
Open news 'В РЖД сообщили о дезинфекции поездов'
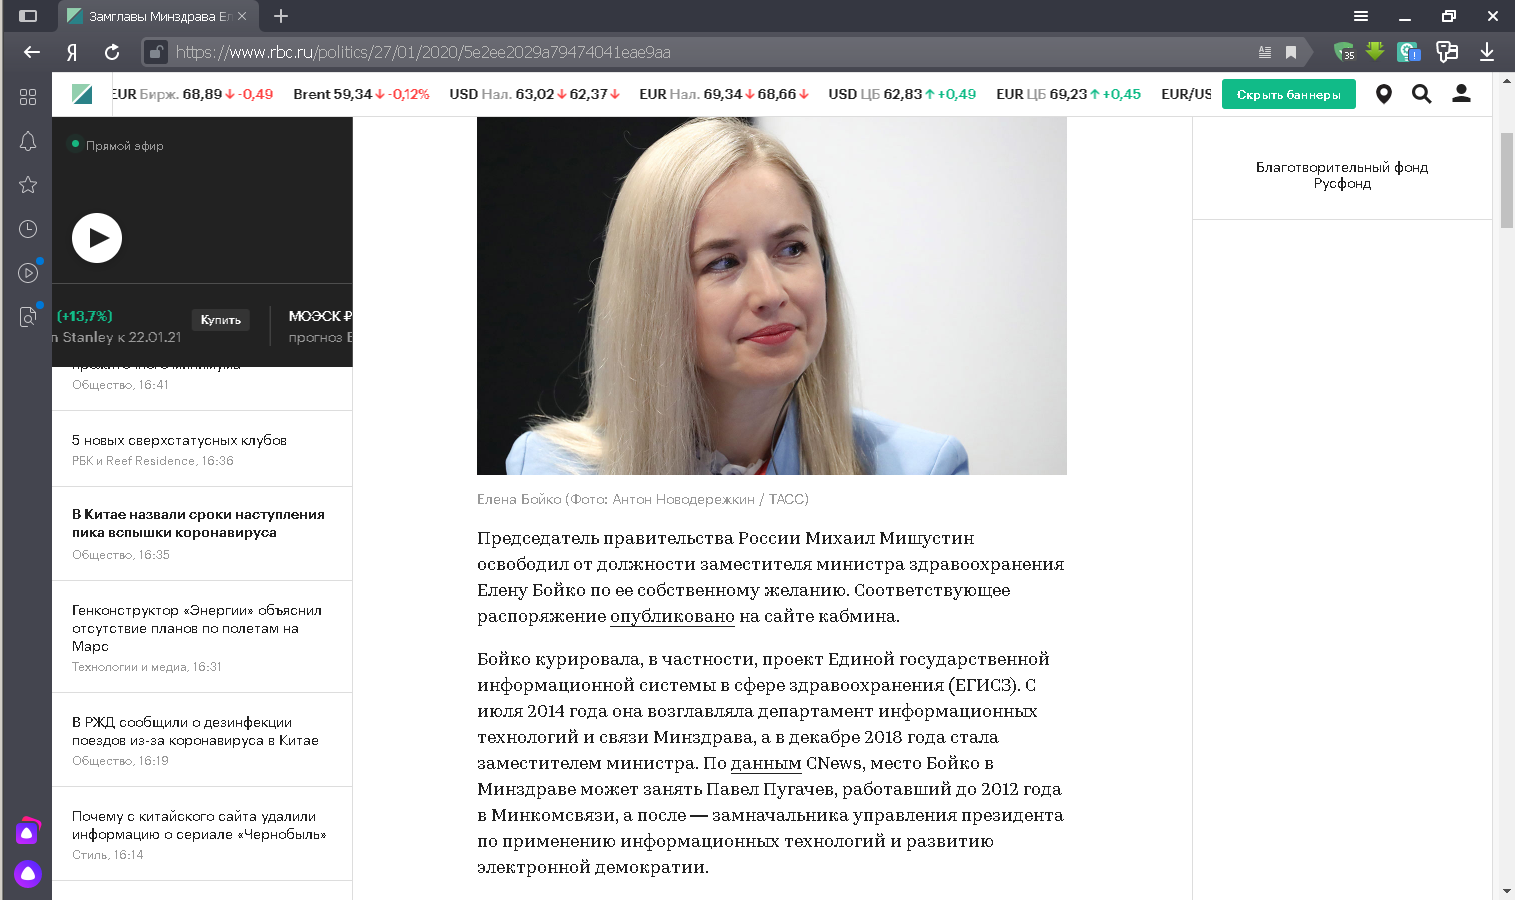195,731
